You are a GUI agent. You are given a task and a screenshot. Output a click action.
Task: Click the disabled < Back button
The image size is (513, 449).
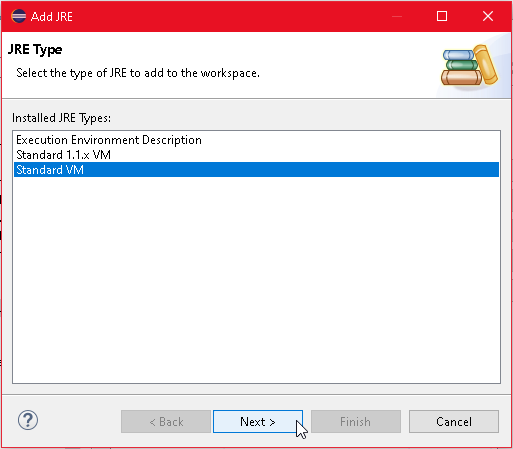(x=166, y=422)
